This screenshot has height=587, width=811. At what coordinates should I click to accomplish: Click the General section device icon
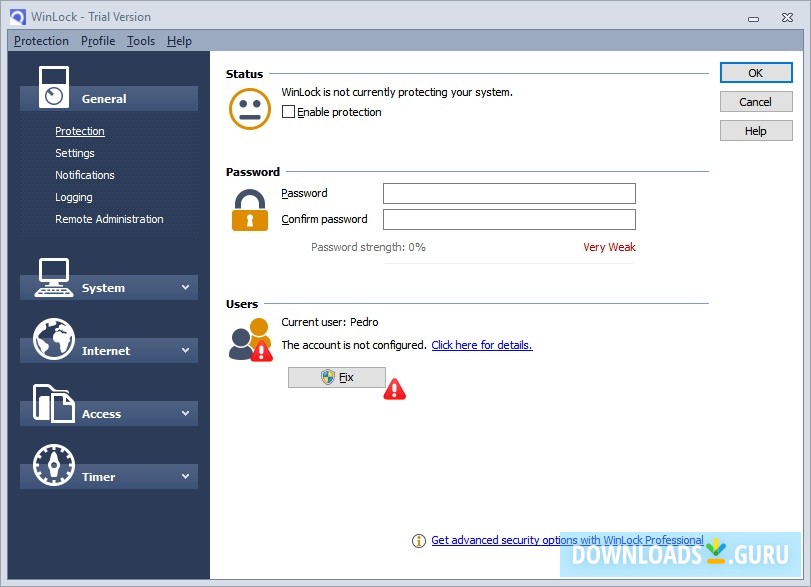click(54, 87)
